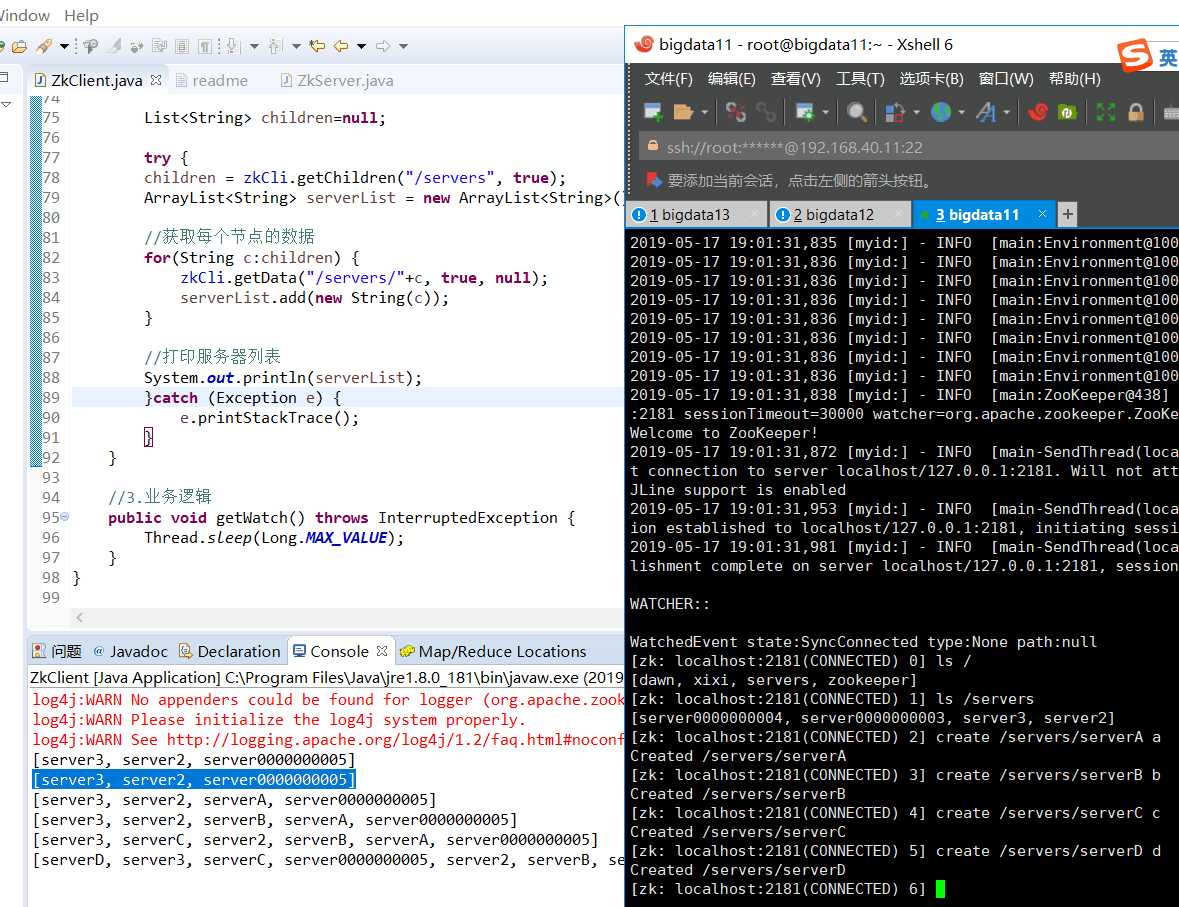This screenshot has height=907, width=1179.
Task: Click the Forward navigation arrow in Eclipse
Action: [383, 47]
